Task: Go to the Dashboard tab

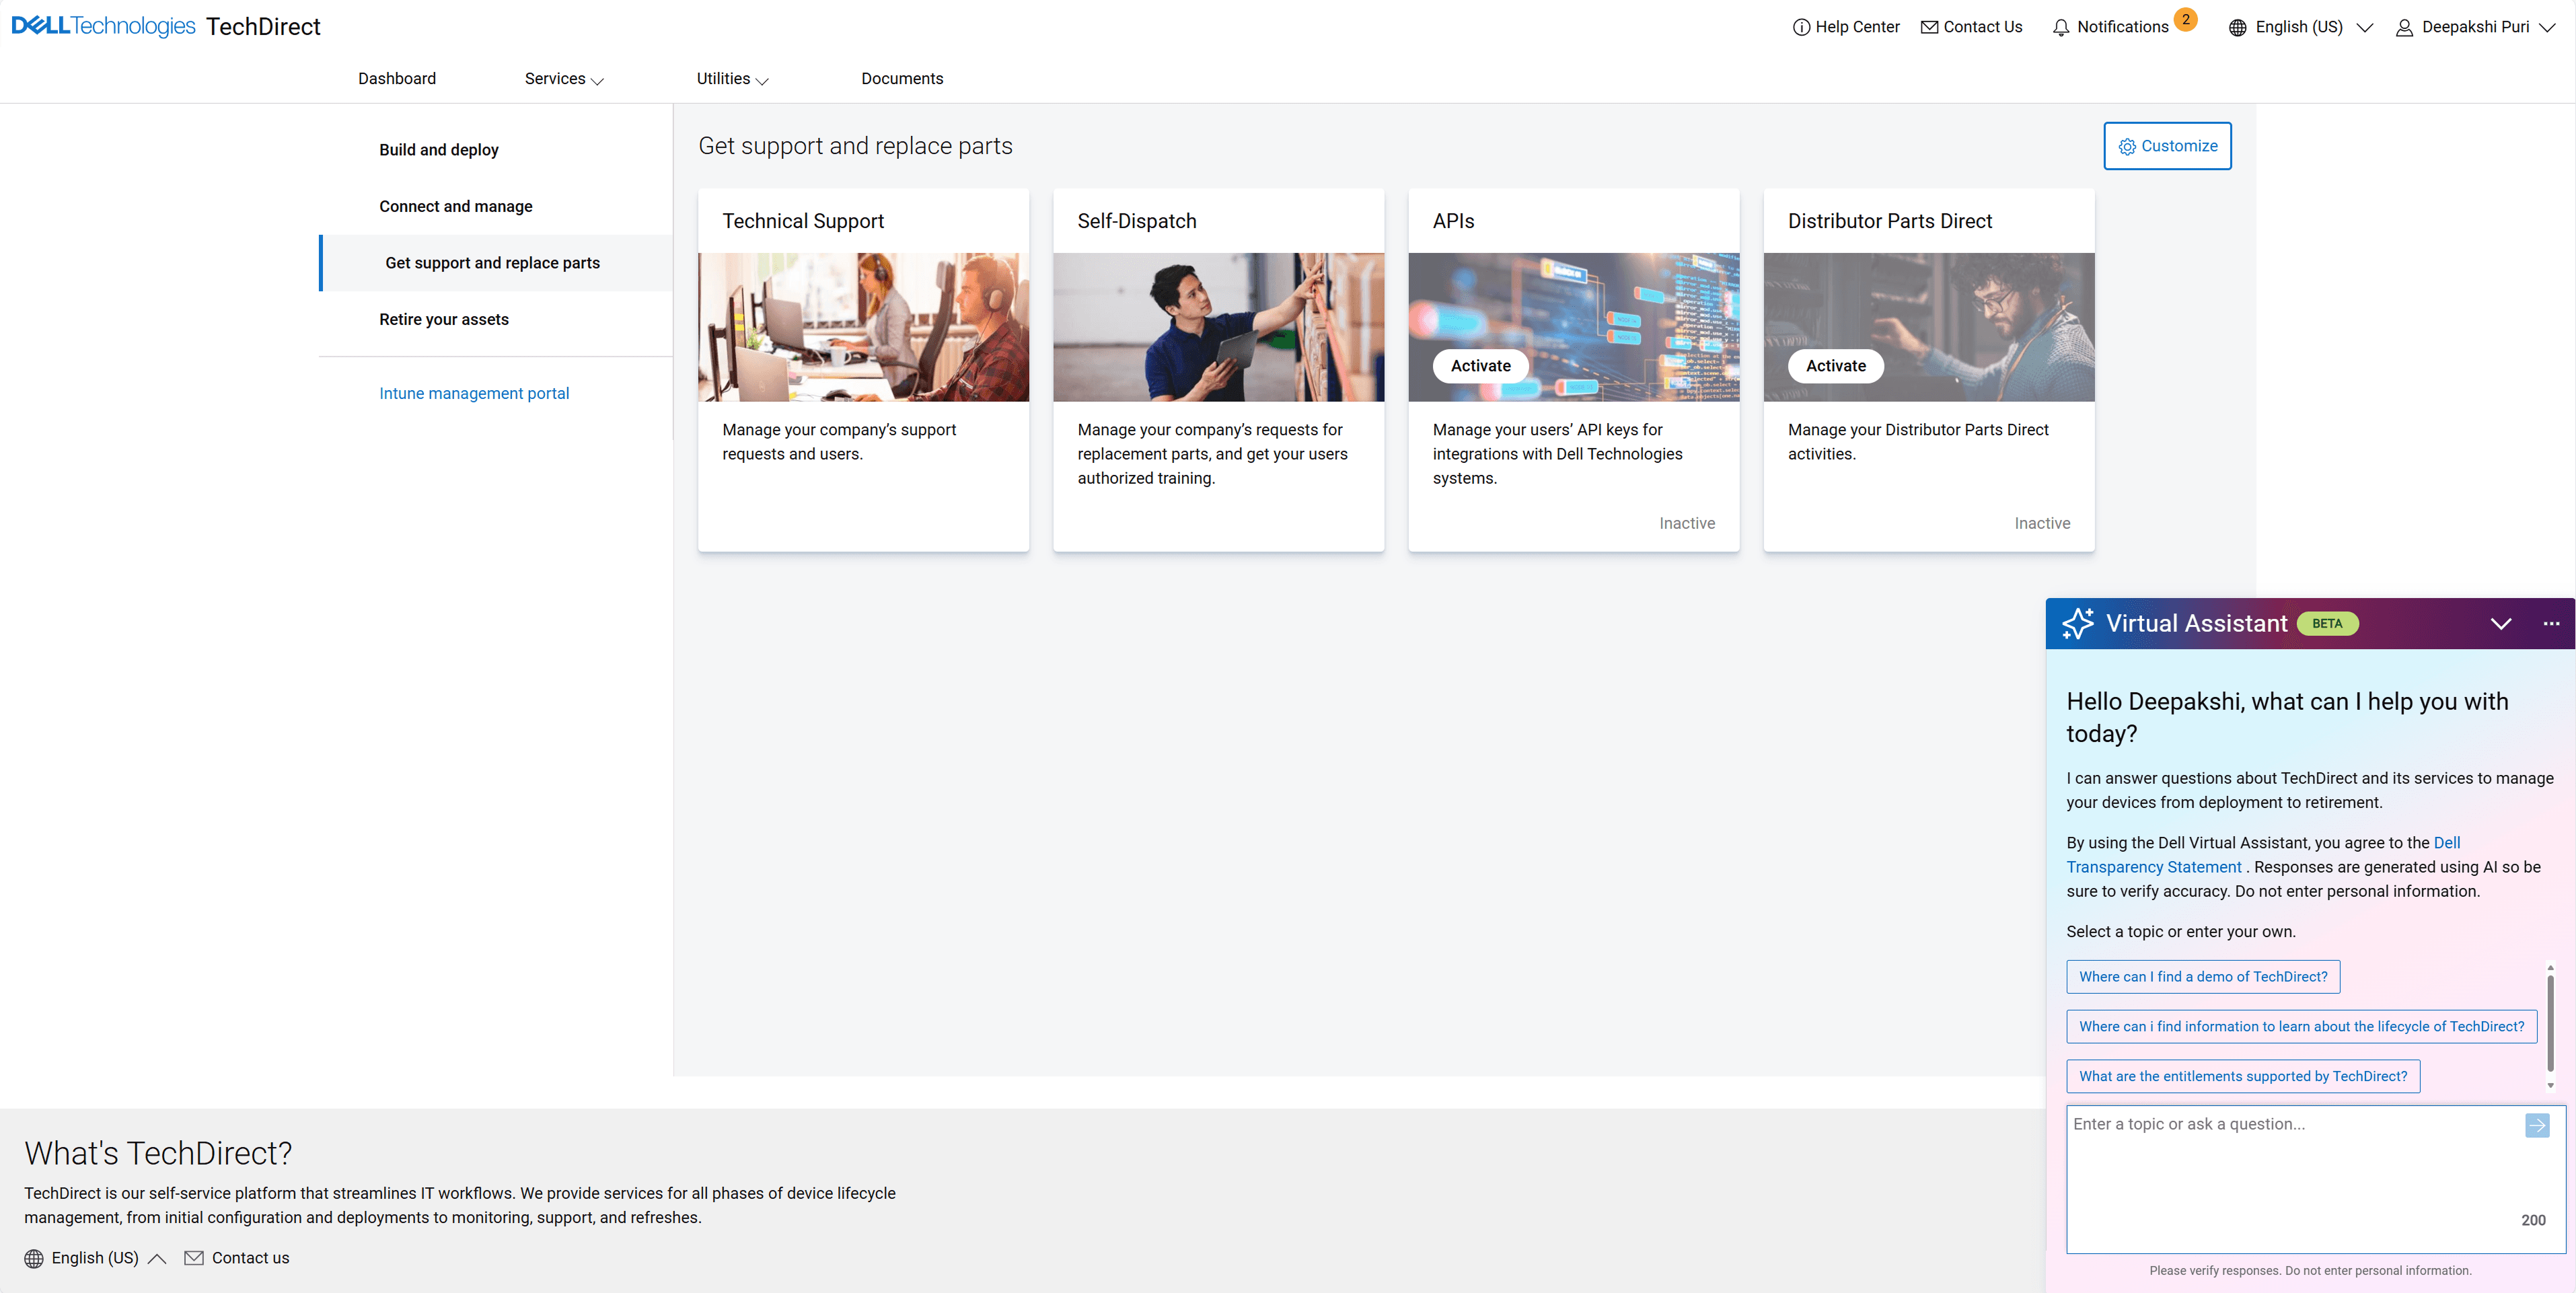Action: click(x=396, y=78)
